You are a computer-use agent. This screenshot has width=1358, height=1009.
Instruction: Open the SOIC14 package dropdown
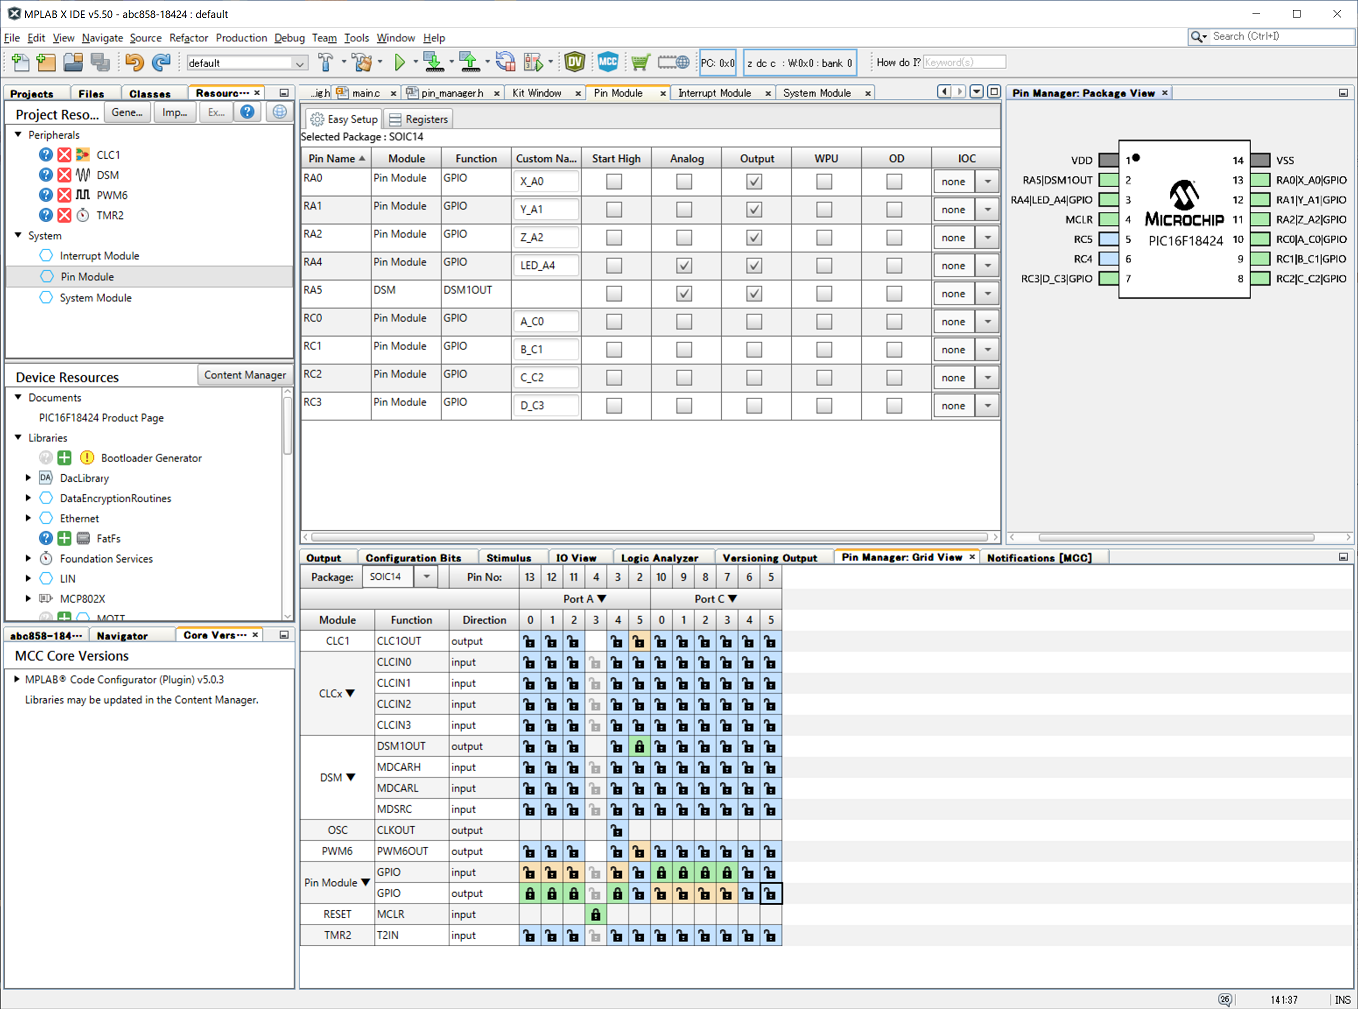point(427,577)
